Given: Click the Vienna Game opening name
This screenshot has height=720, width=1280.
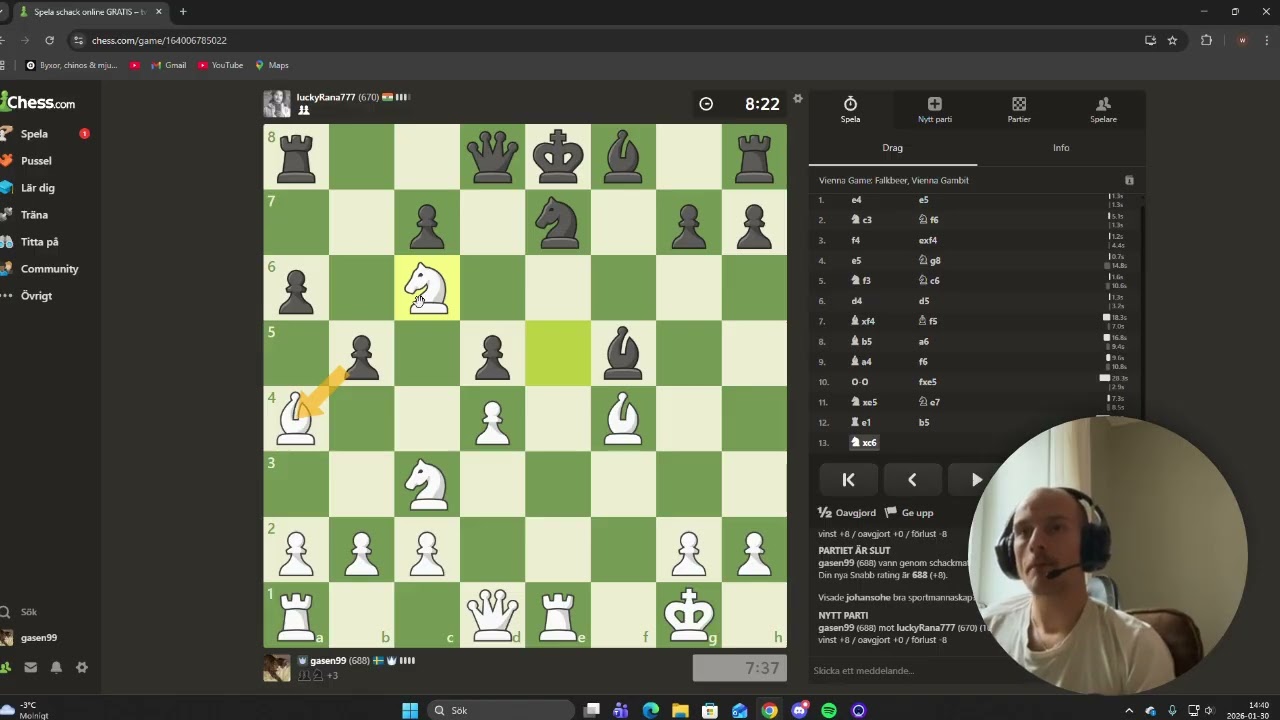Looking at the screenshot, I should (894, 181).
